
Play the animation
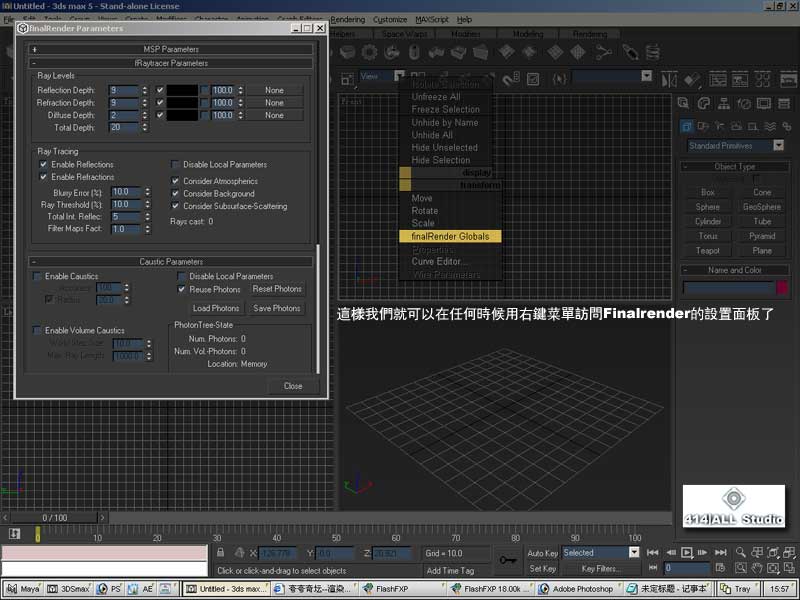687,553
